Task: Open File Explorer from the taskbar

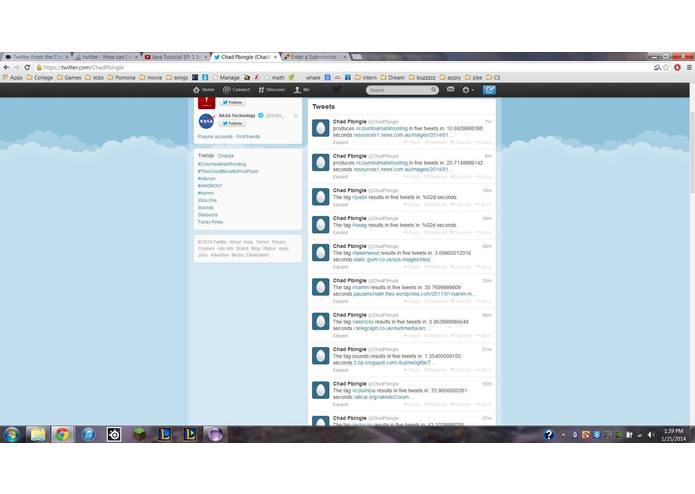Action: point(38,435)
